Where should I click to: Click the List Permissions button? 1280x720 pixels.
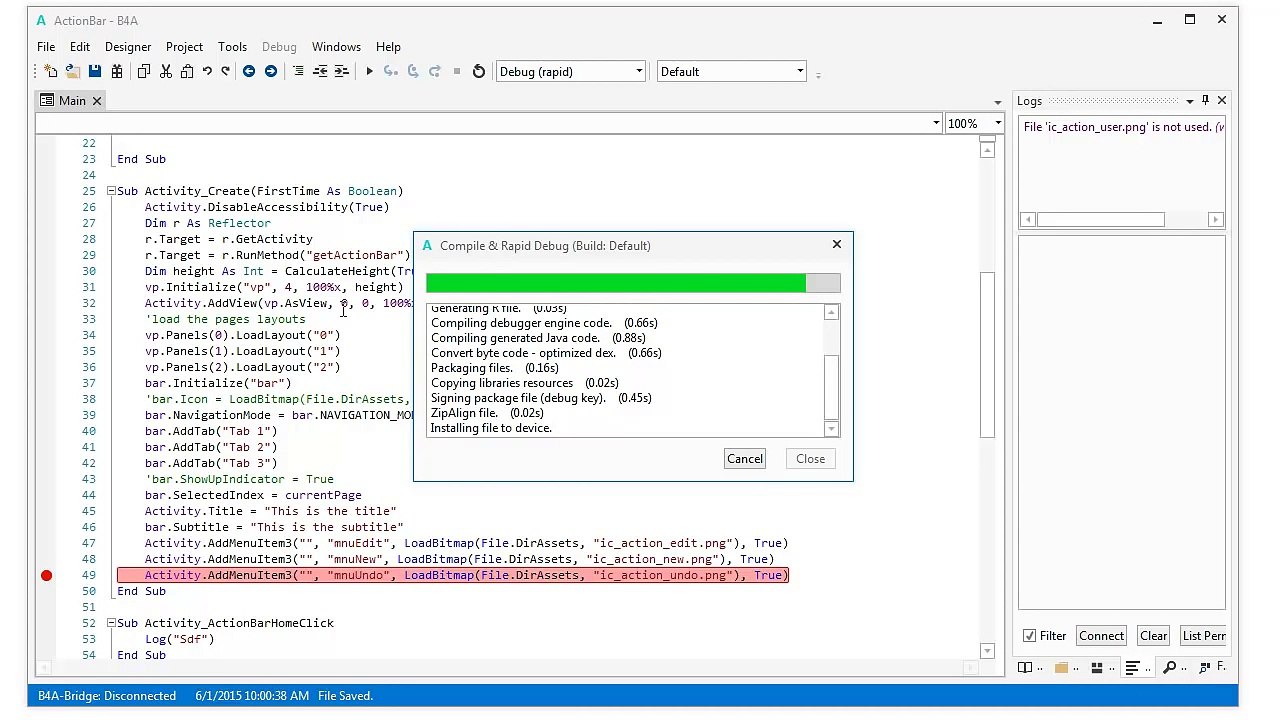[x=1203, y=636]
